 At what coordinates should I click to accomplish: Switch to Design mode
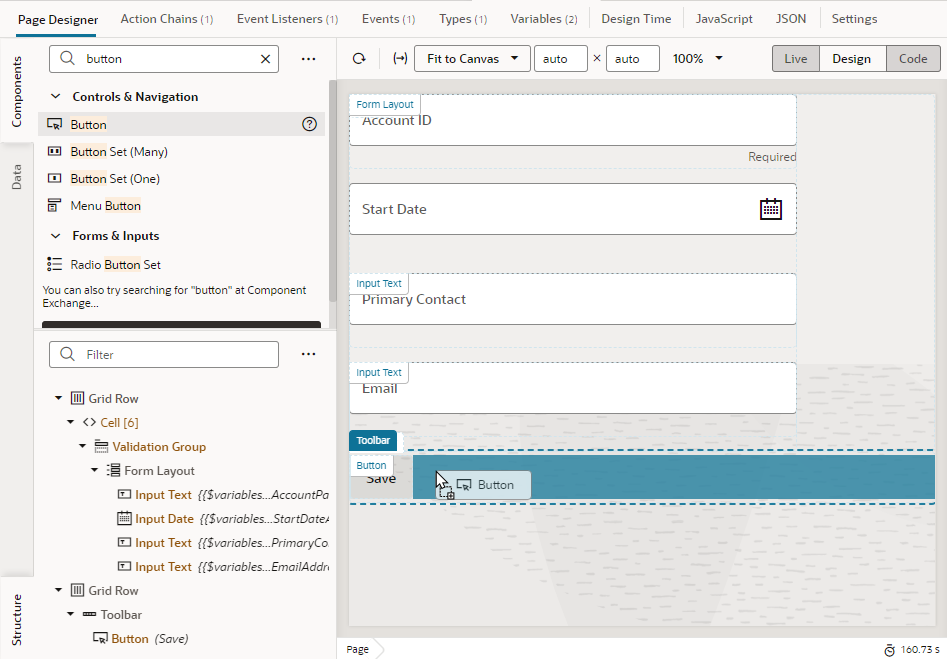(852, 59)
